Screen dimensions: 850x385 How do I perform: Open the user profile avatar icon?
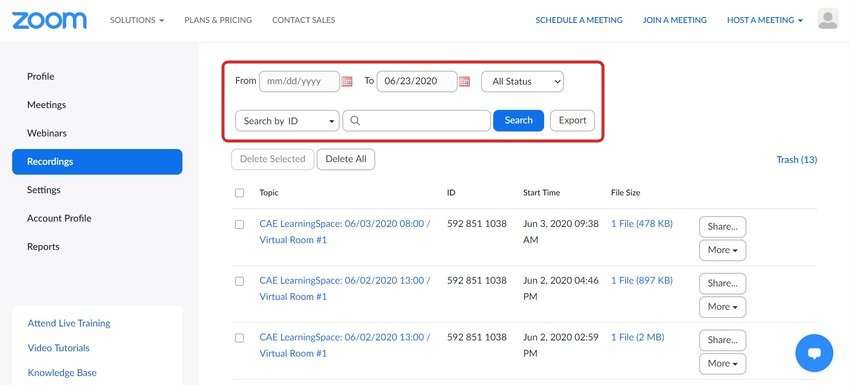click(x=827, y=20)
